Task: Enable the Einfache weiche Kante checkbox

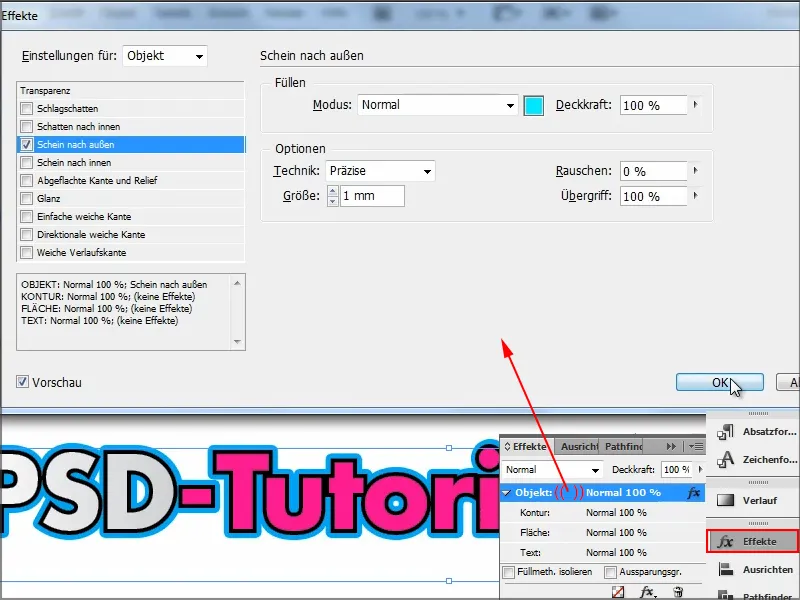Action: click(27, 217)
